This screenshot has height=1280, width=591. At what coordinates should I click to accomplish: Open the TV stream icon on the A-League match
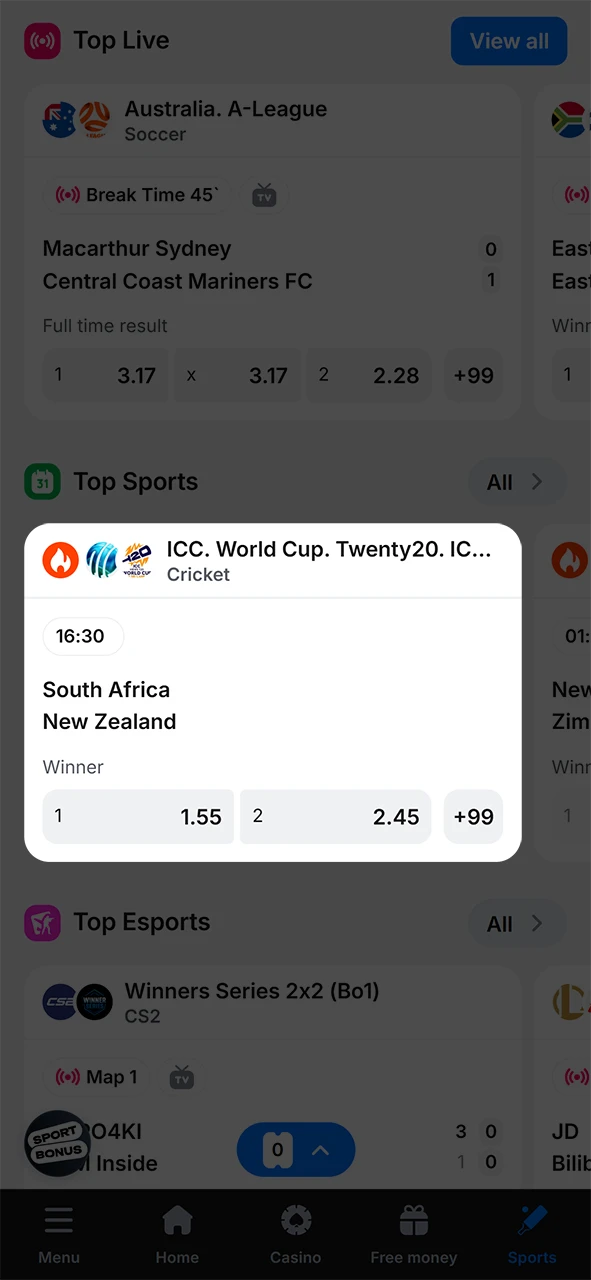click(264, 194)
